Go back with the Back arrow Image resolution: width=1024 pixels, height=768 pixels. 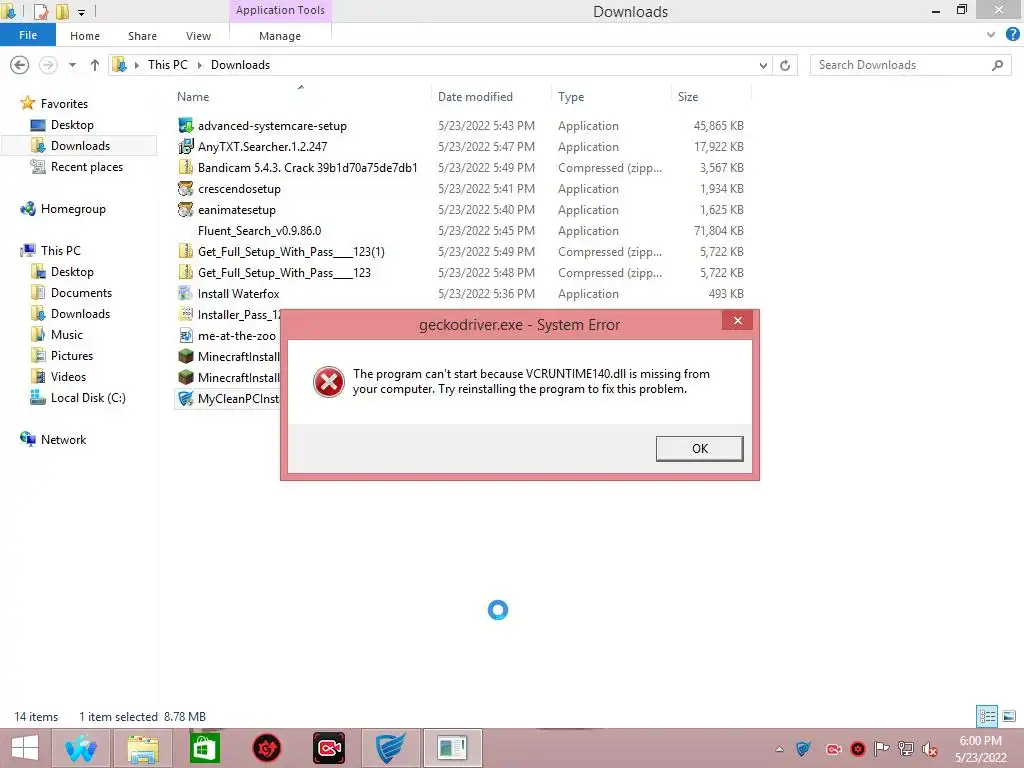point(20,65)
